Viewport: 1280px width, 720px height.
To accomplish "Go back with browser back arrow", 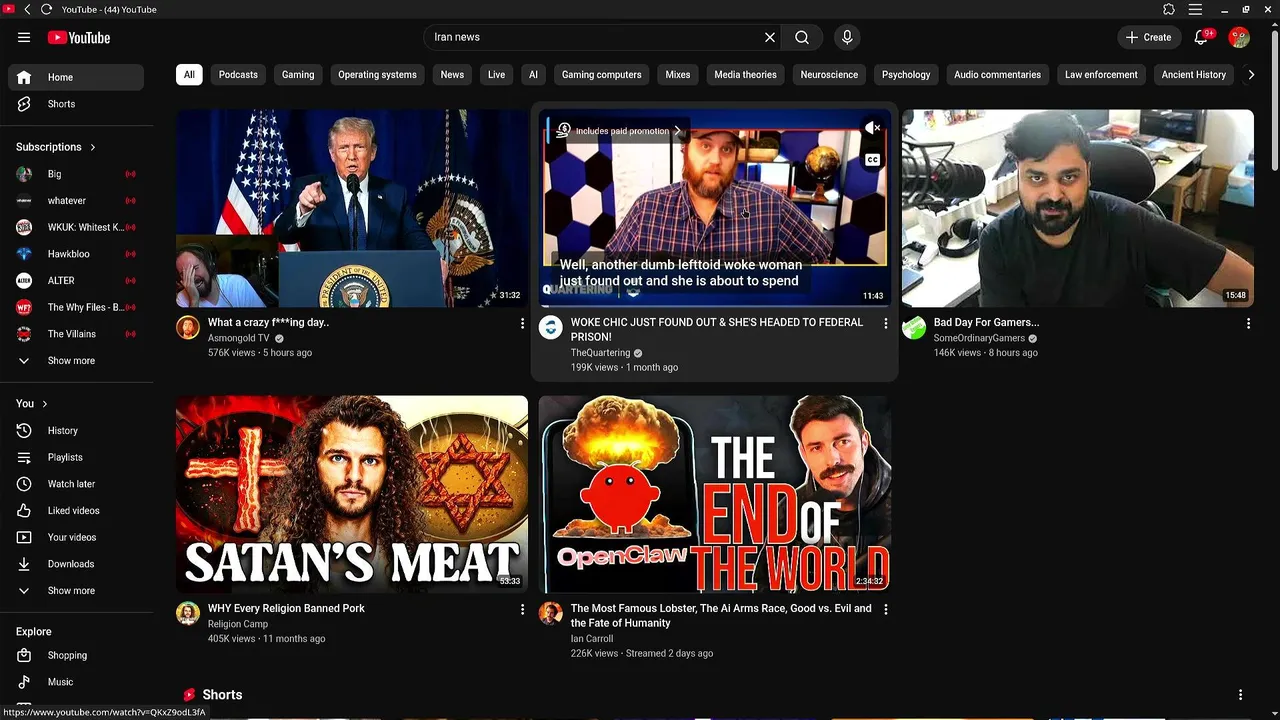I will tap(27, 9).
